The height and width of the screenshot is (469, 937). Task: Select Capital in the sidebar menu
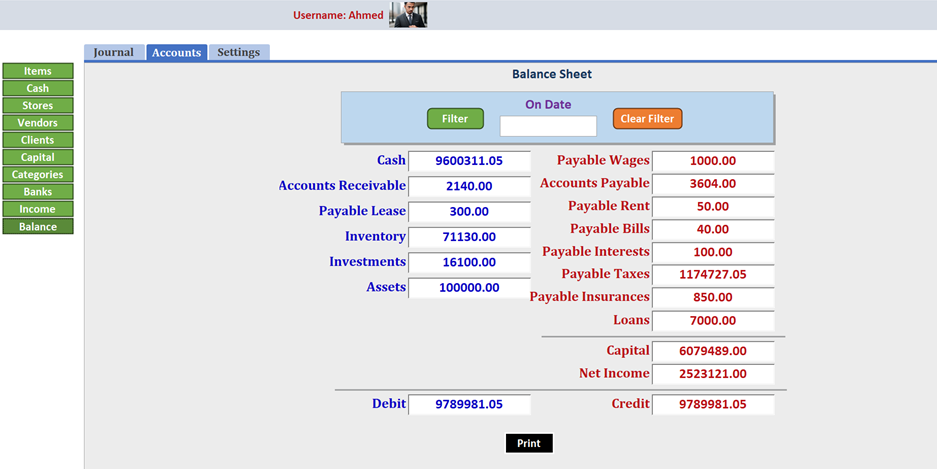click(x=38, y=157)
